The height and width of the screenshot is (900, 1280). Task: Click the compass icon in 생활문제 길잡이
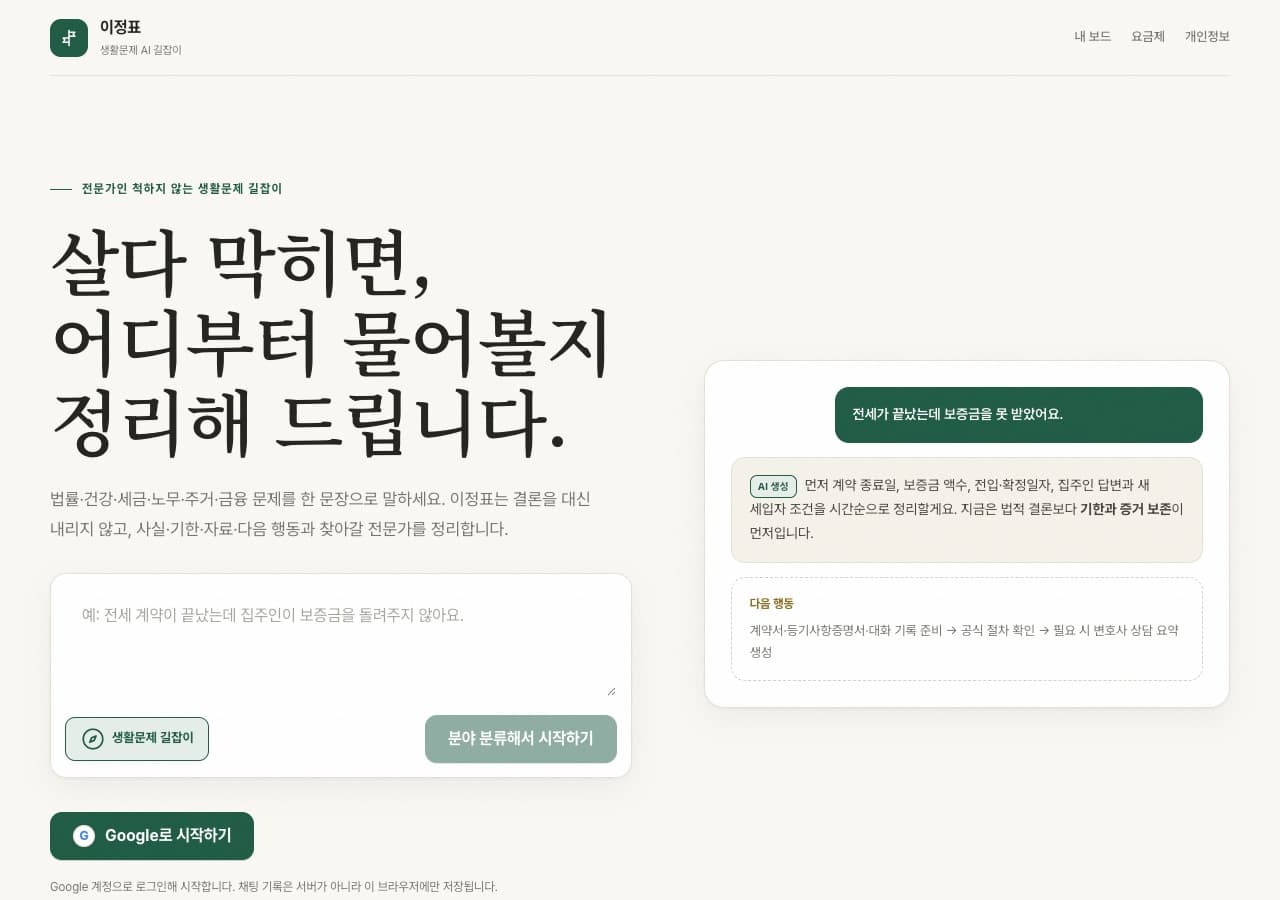point(93,739)
